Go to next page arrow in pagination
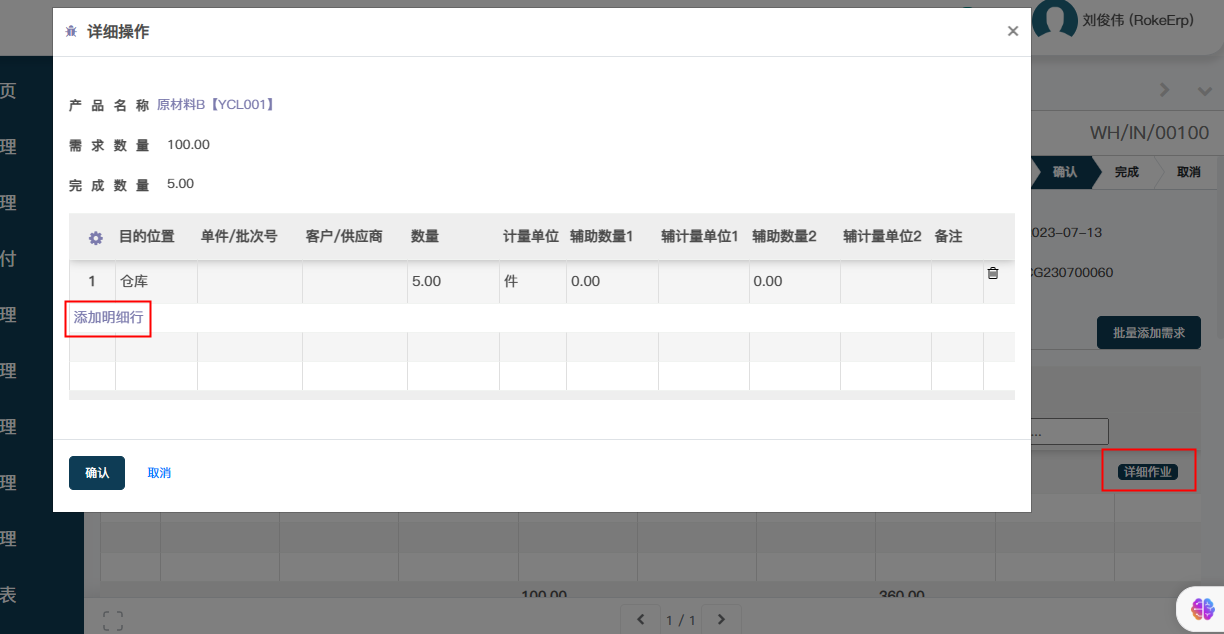The height and width of the screenshot is (634, 1224). (720, 619)
